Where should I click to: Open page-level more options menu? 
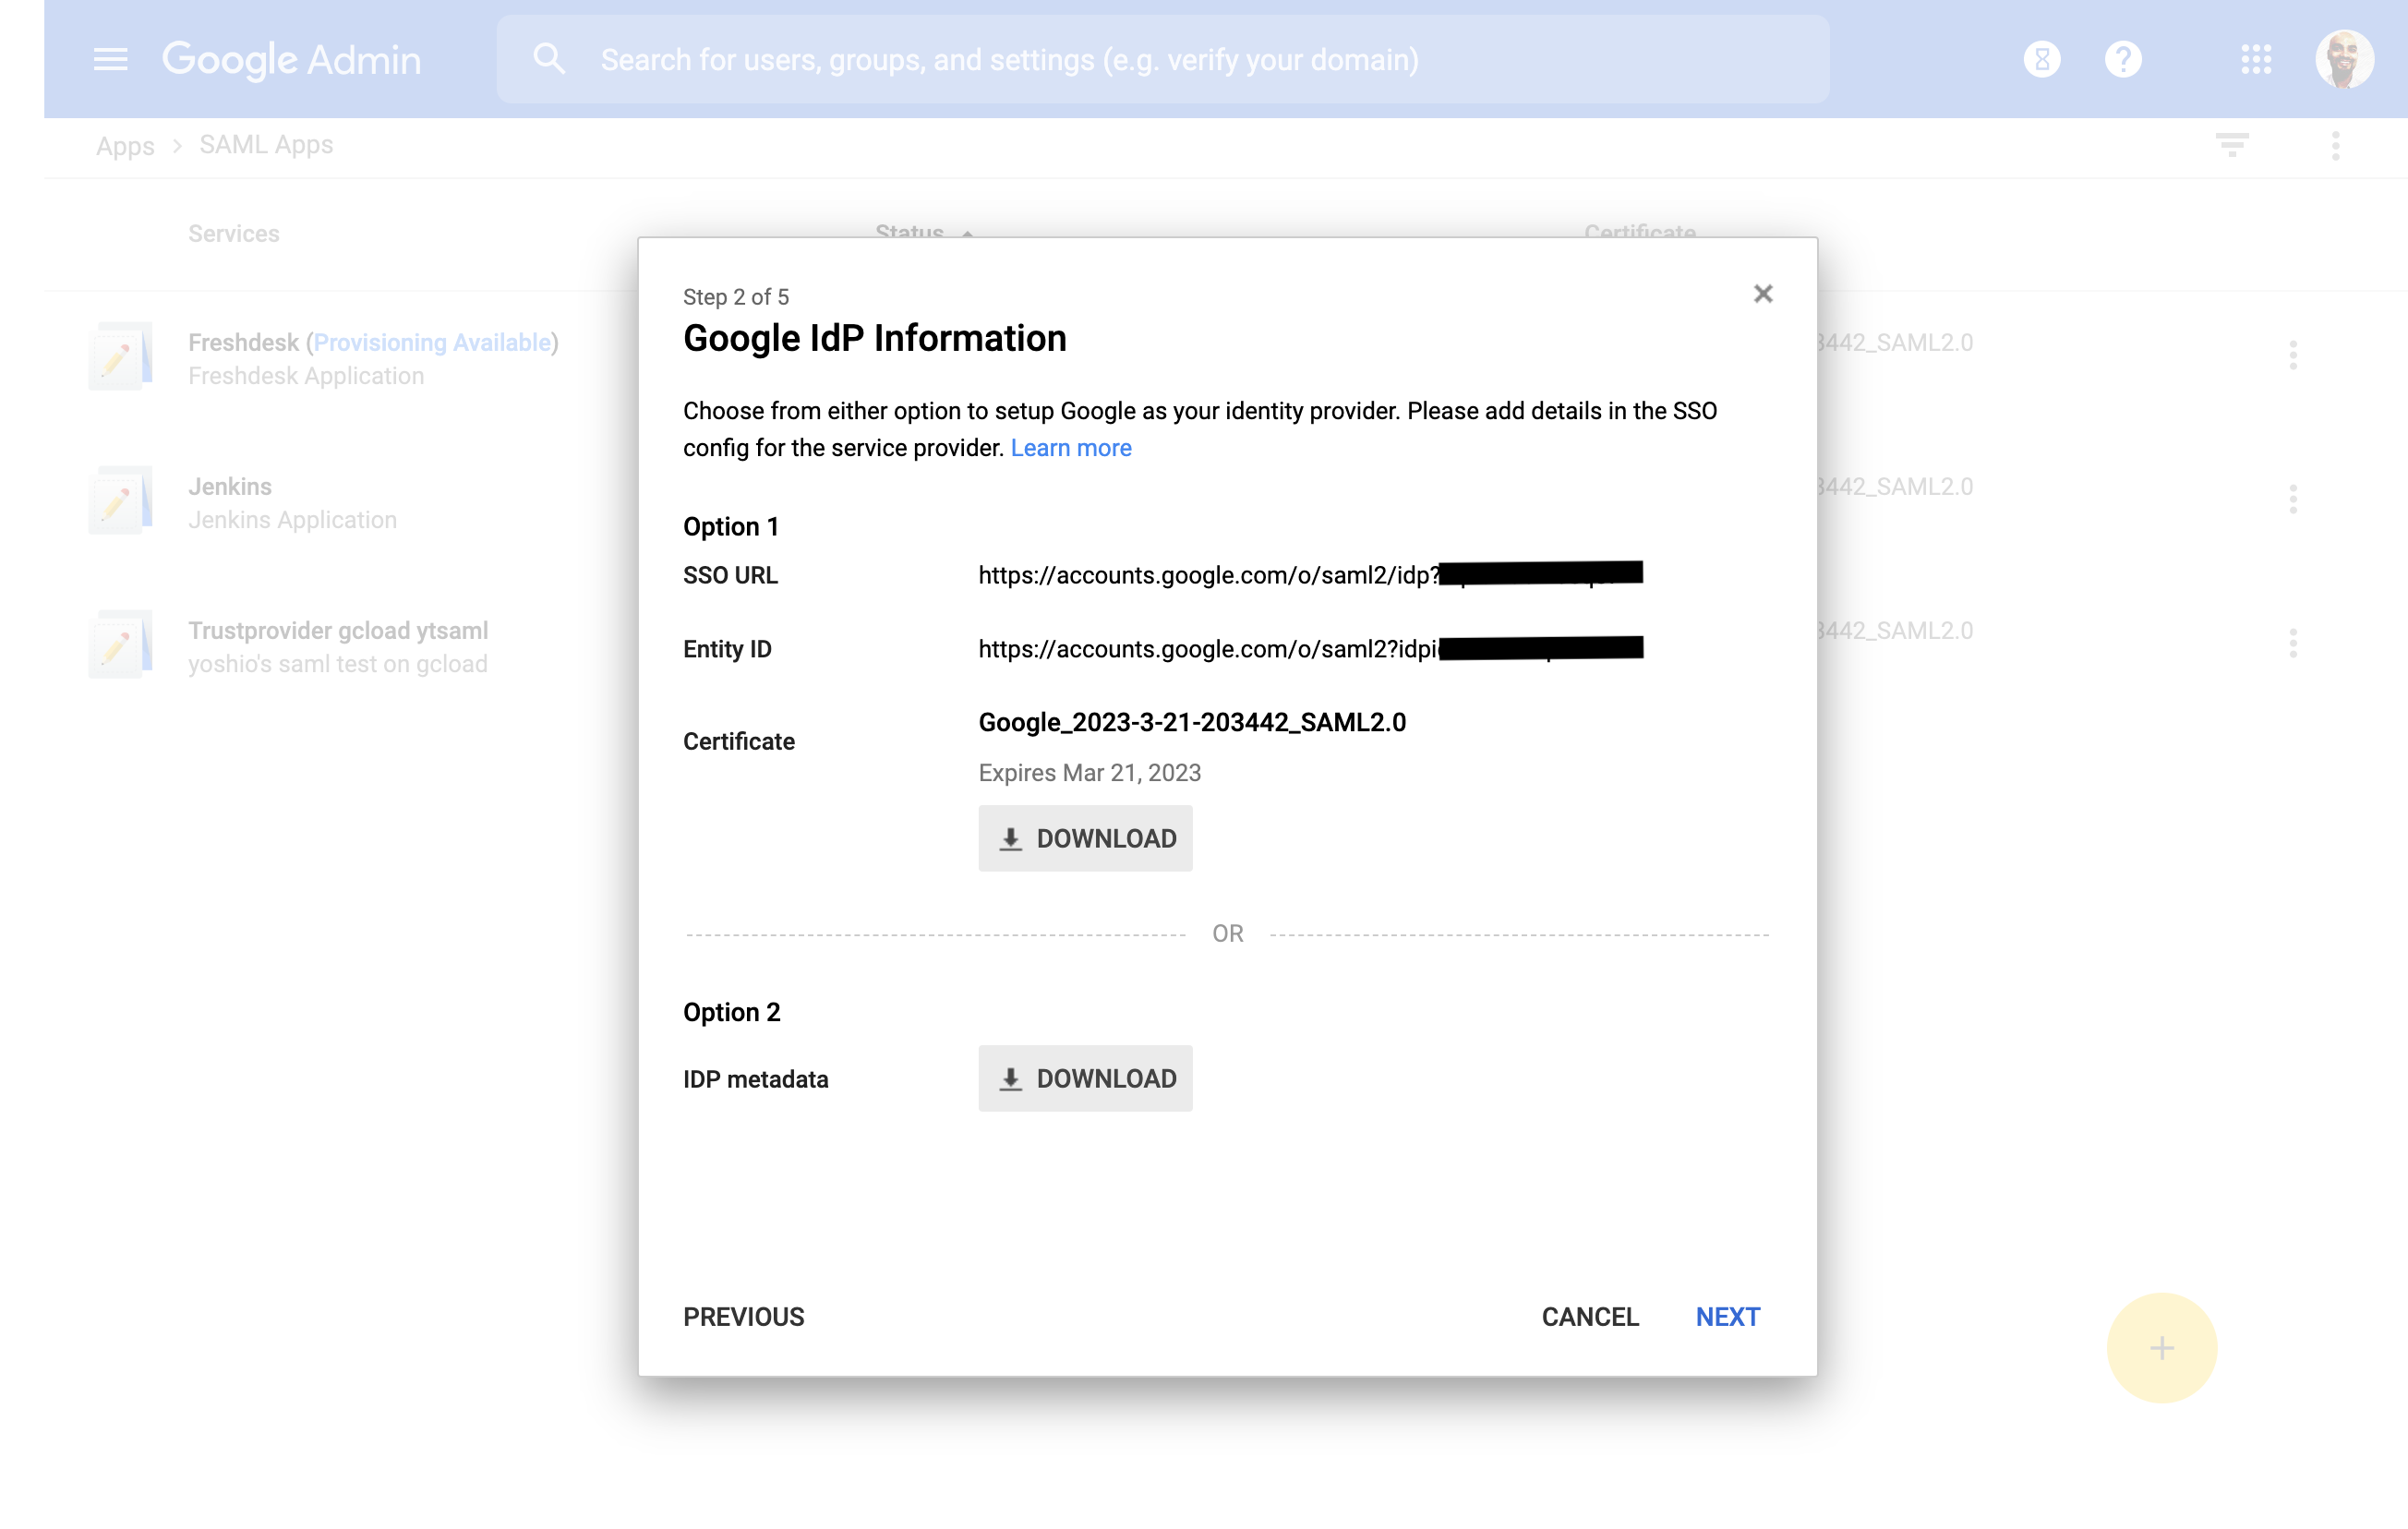tap(2336, 146)
